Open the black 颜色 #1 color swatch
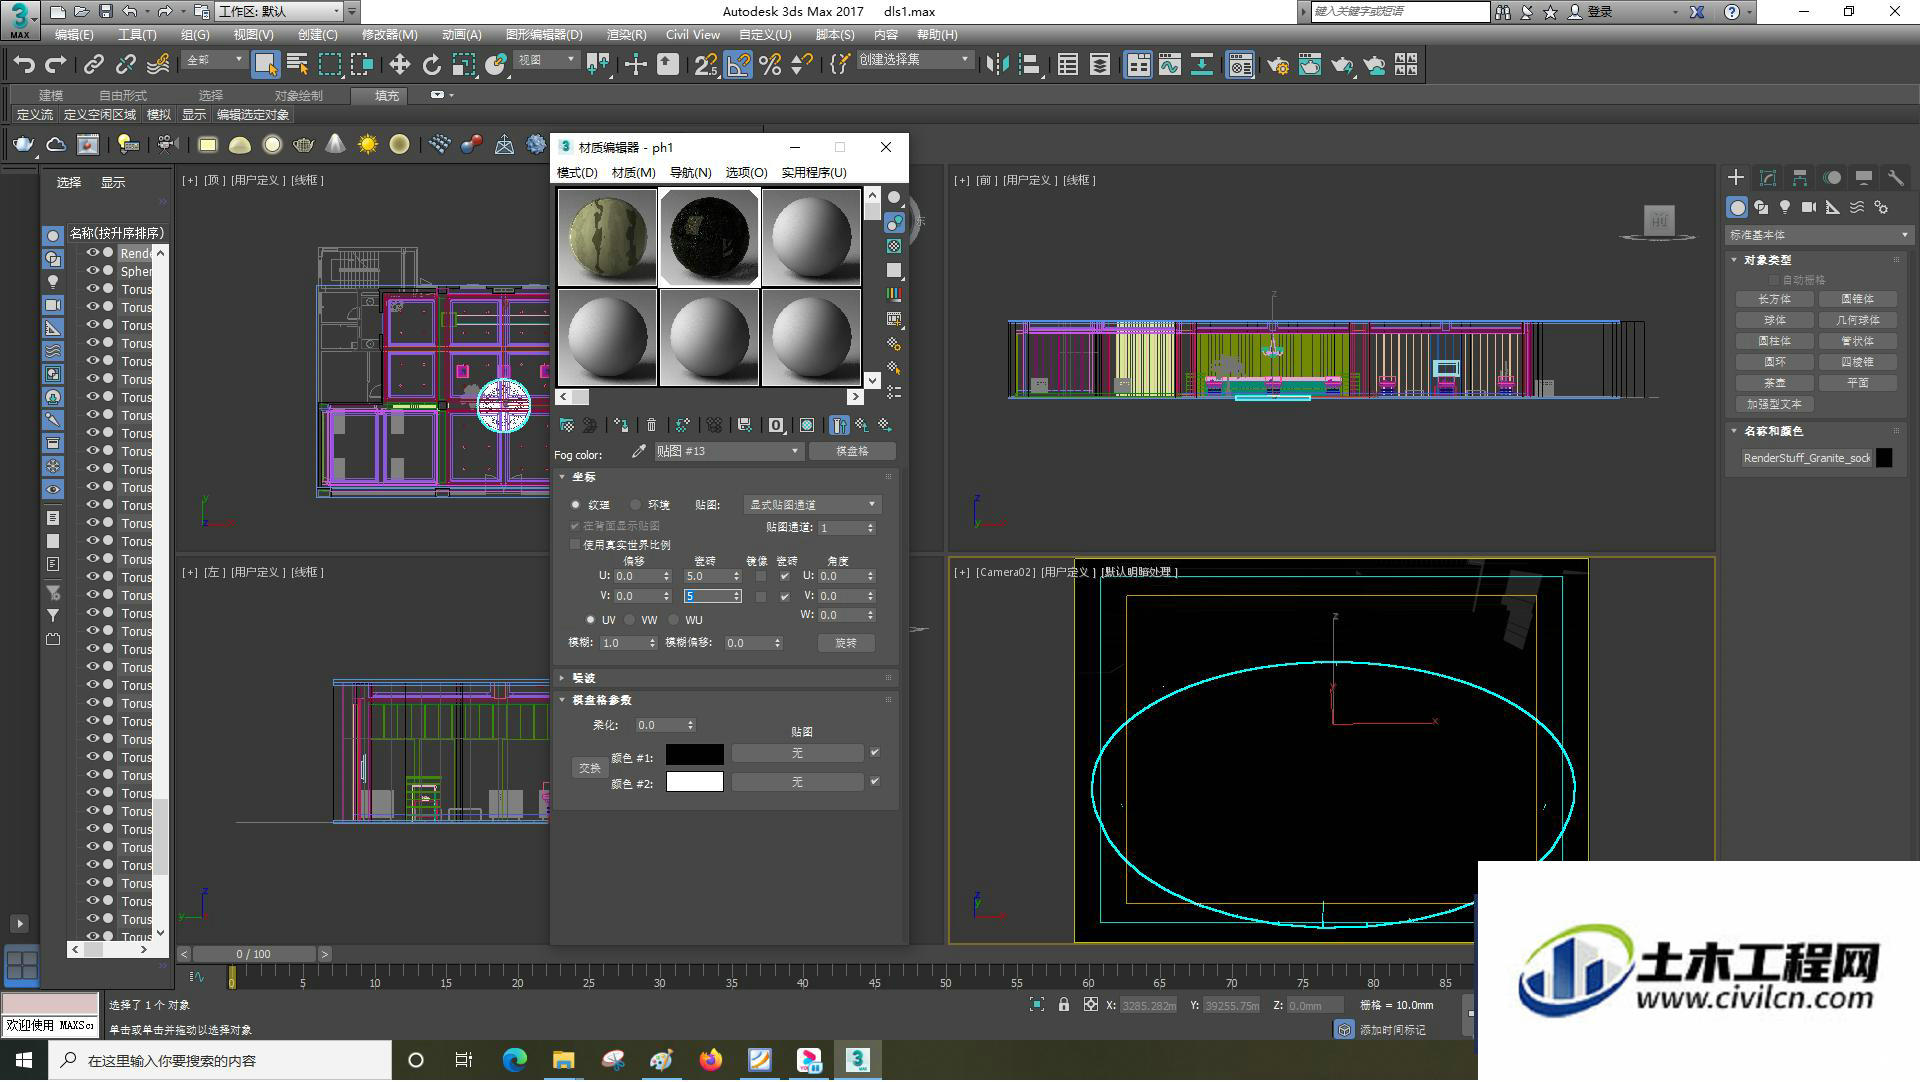This screenshot has width=1920, height=1082. pos(695,755)
